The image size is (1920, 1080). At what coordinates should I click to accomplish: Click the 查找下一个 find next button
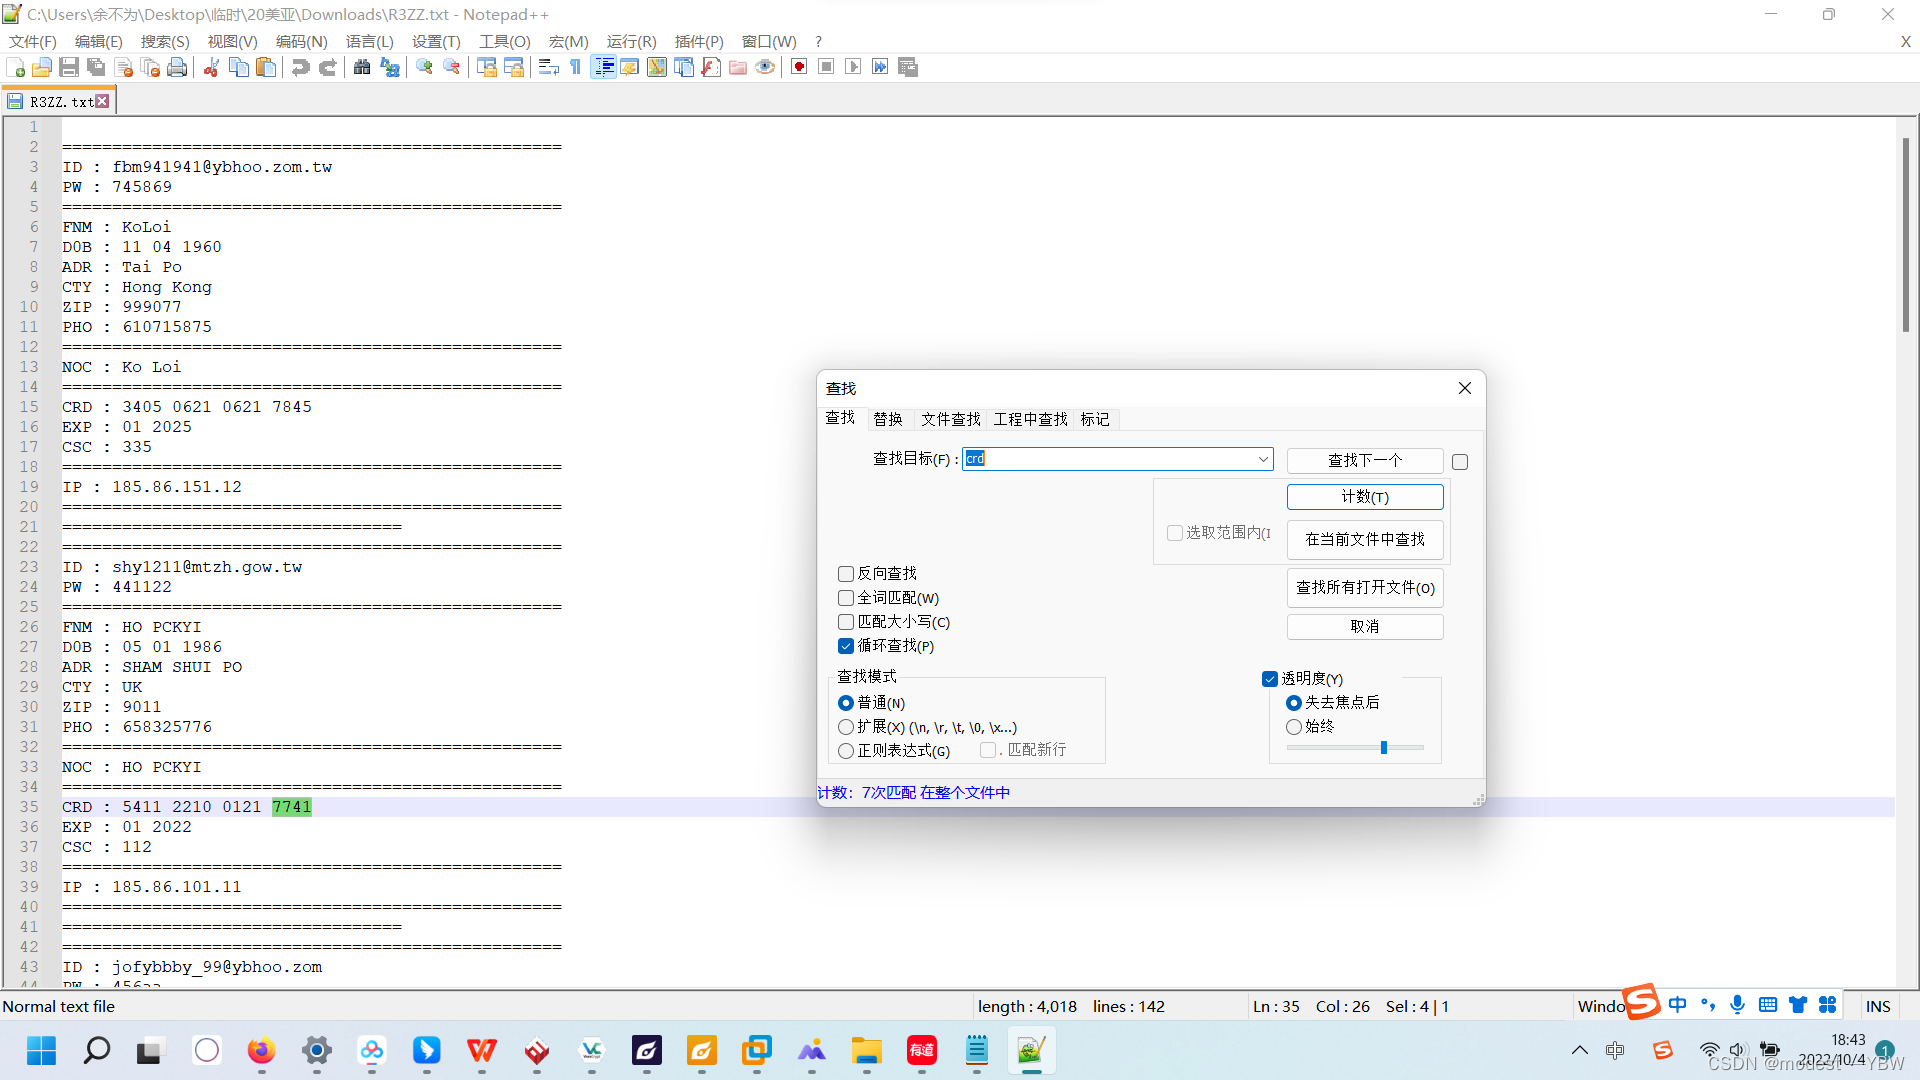pyautogui.click(x=1364, y=460)
